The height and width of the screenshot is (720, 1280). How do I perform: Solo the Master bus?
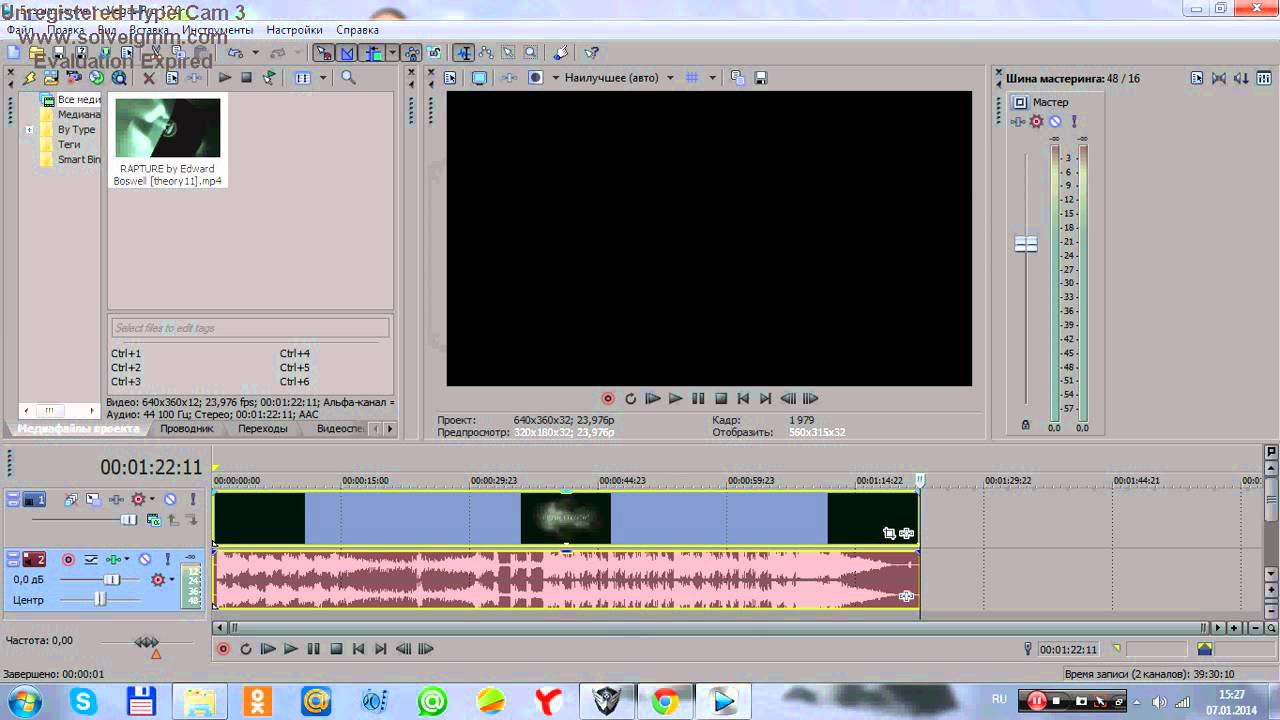[1074, 121]
